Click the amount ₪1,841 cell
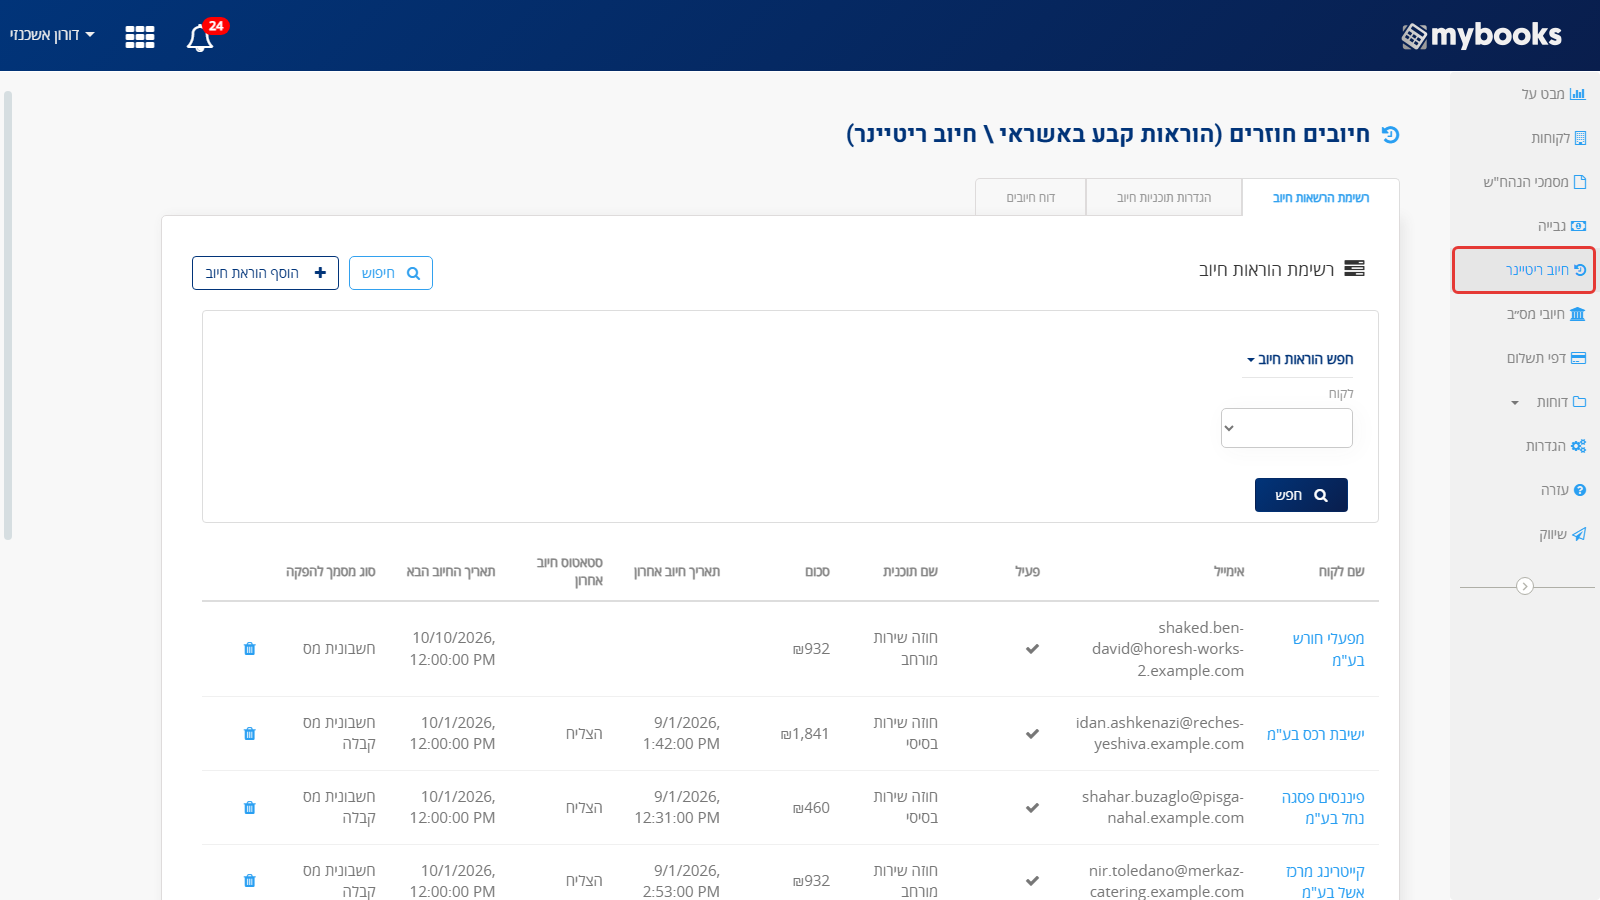Screen dimensions: 1600x900 click(x=805, y=734)
